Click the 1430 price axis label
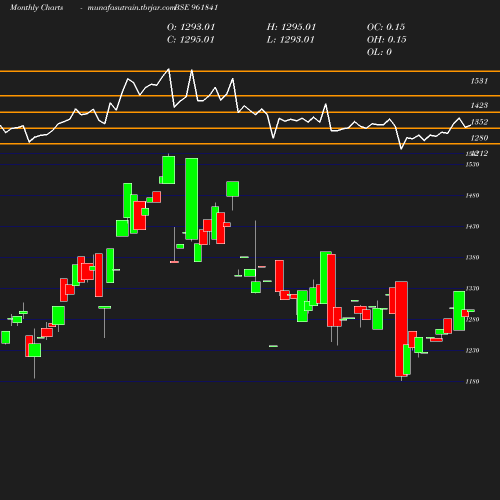Image resolution: width=500 pixels, height=500 pixels. 472,227
